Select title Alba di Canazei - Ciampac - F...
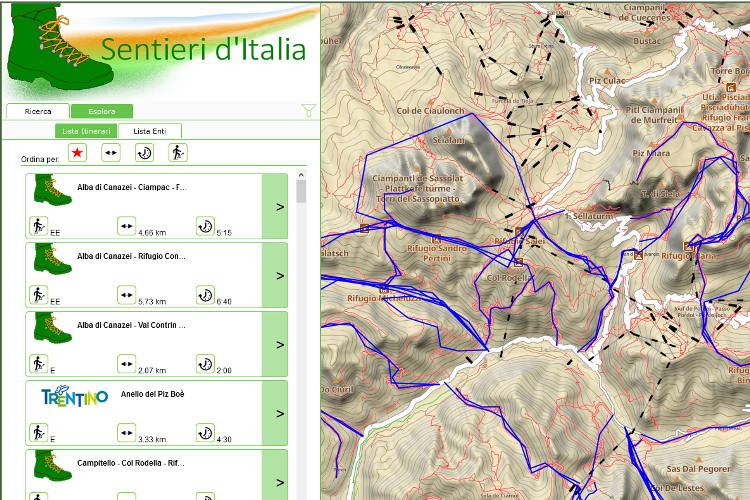750x500 pixels. [132, 187]
